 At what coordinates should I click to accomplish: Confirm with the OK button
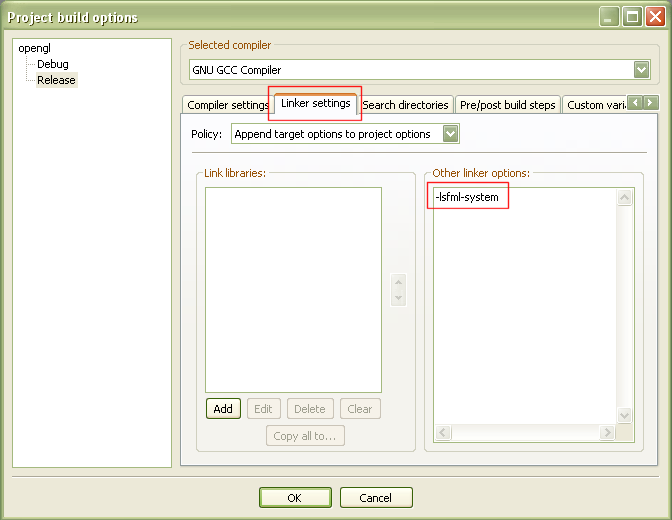coord(295,498)
